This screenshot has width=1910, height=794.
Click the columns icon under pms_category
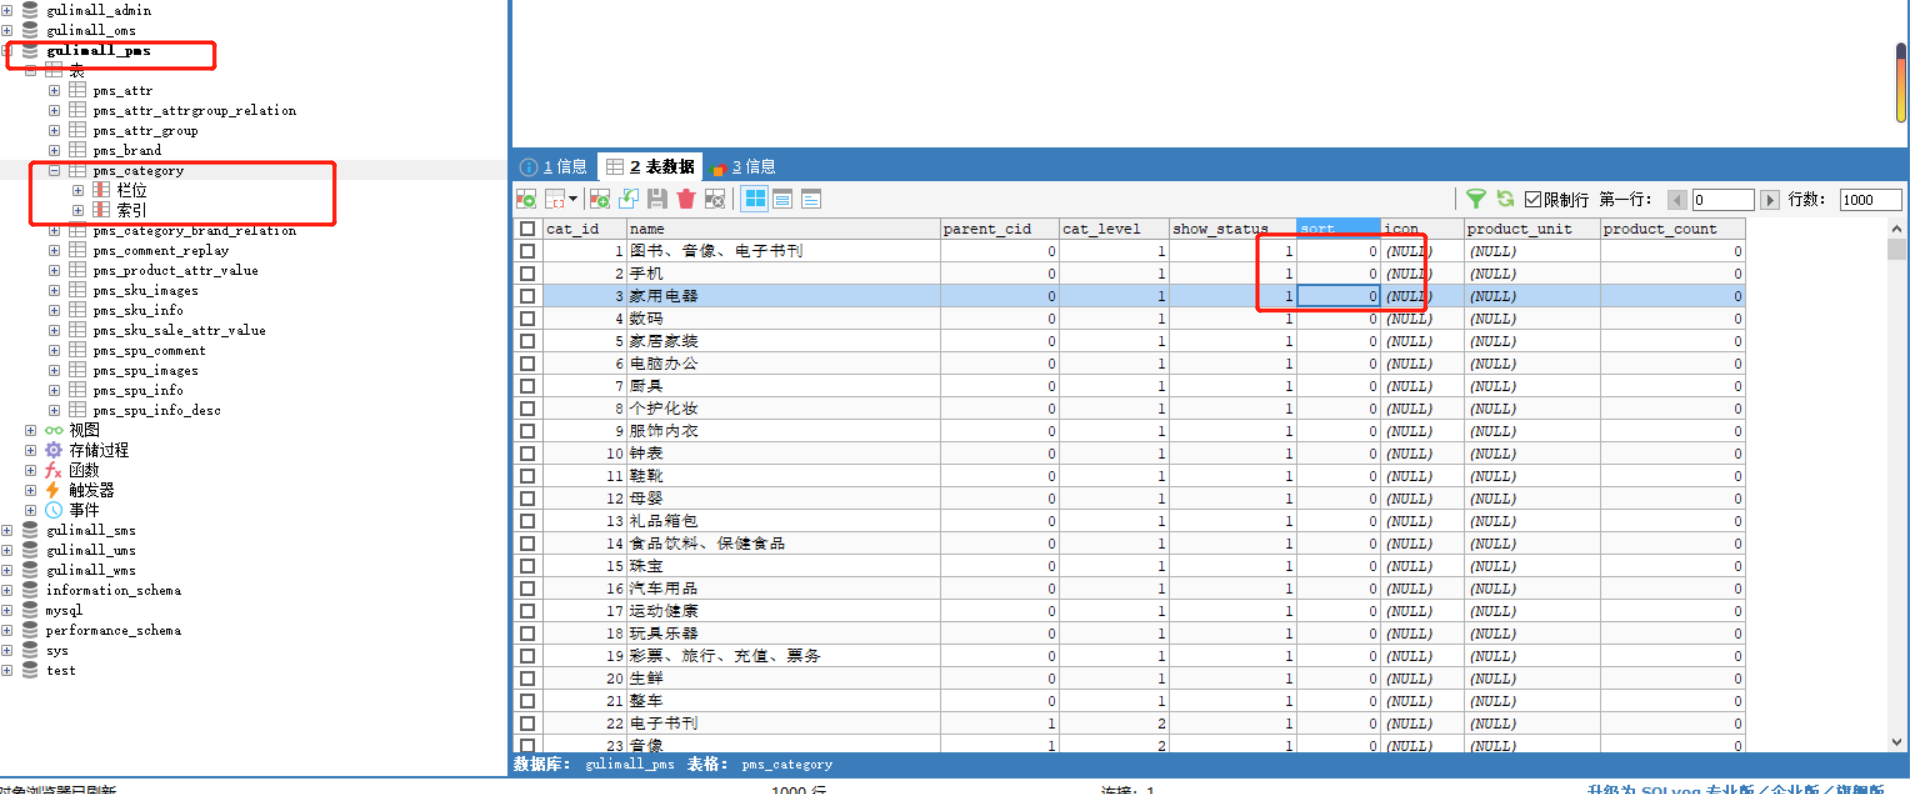[x=101, y=190]
